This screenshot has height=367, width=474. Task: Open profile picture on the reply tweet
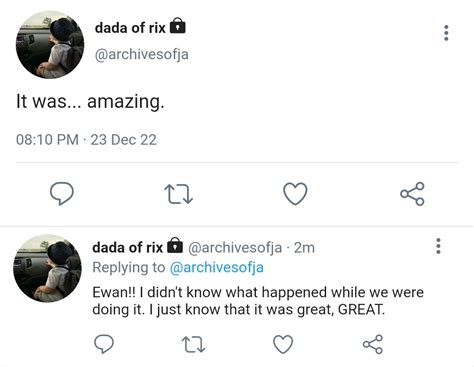pos(47,268)
